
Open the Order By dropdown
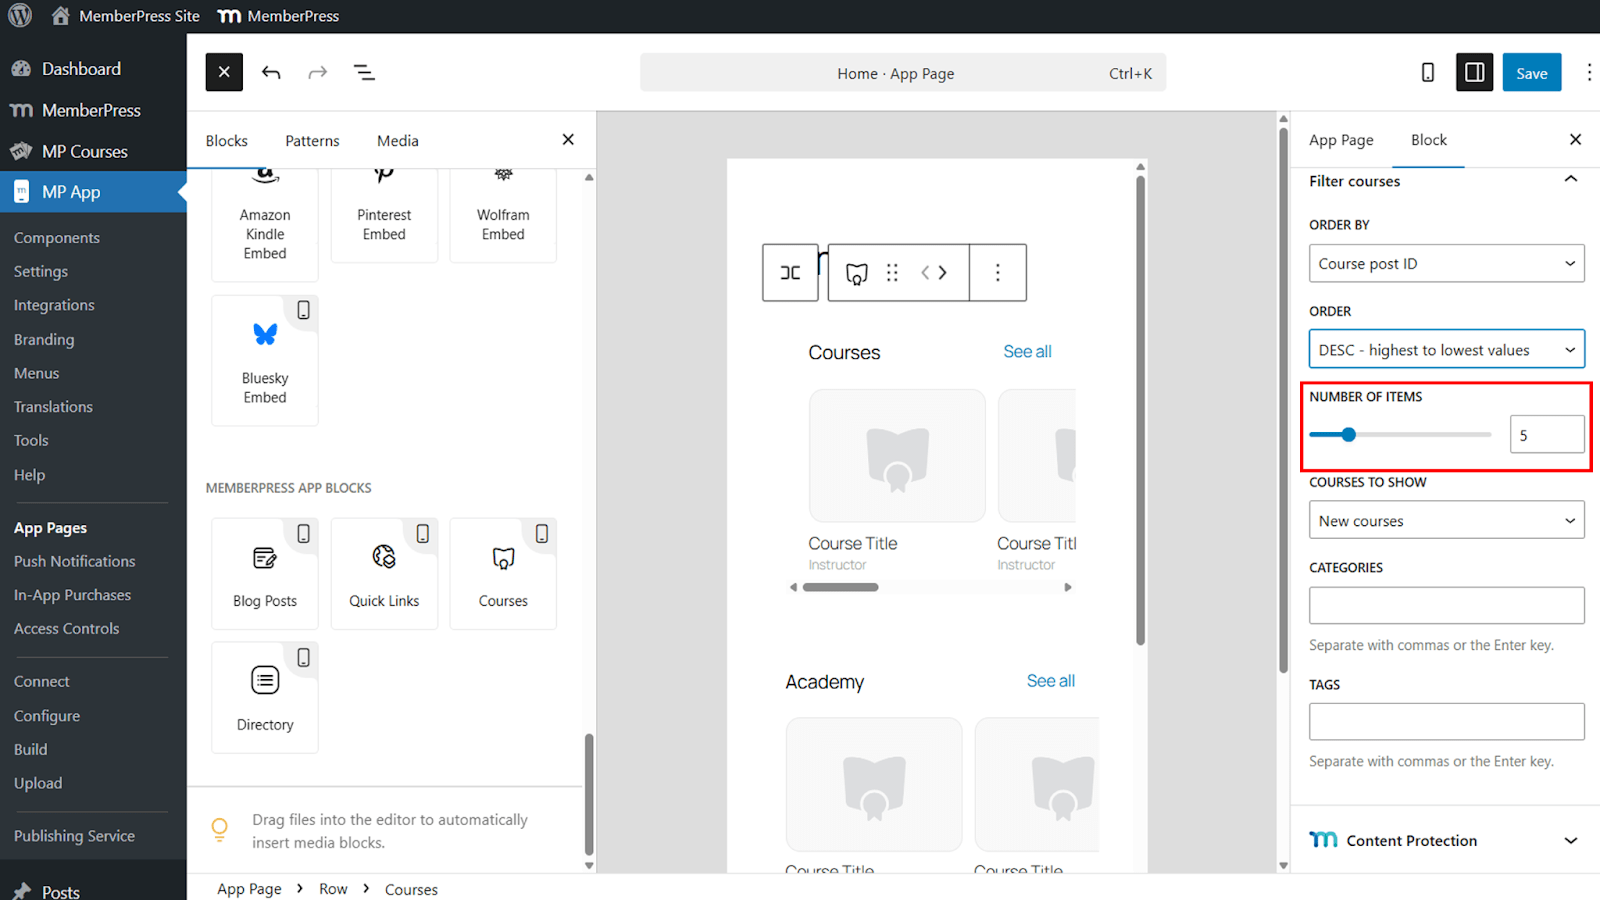(1446, 264)
